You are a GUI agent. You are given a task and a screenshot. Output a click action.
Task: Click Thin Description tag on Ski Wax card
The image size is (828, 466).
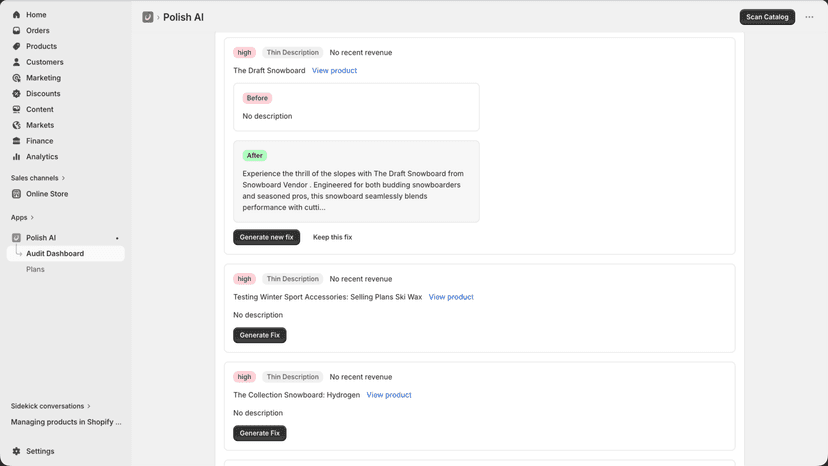pyautogui.click(x=293, y=279)
